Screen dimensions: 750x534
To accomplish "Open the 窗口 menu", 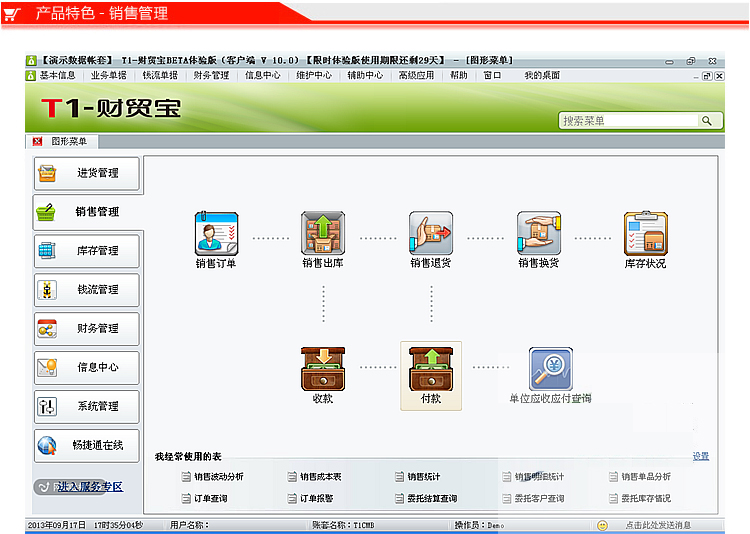I will [492, 76].
